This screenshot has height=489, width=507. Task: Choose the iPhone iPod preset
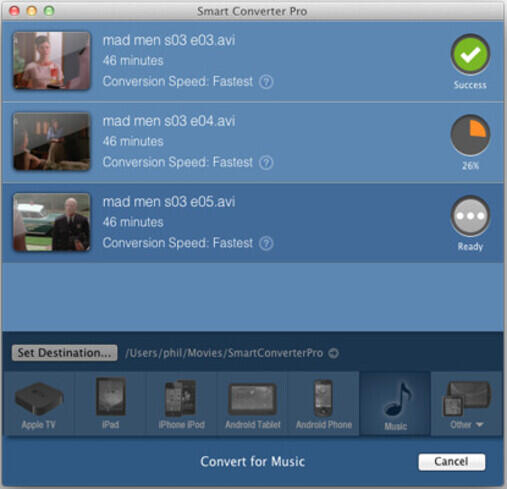pyautogui.click(x=181, y=404)
